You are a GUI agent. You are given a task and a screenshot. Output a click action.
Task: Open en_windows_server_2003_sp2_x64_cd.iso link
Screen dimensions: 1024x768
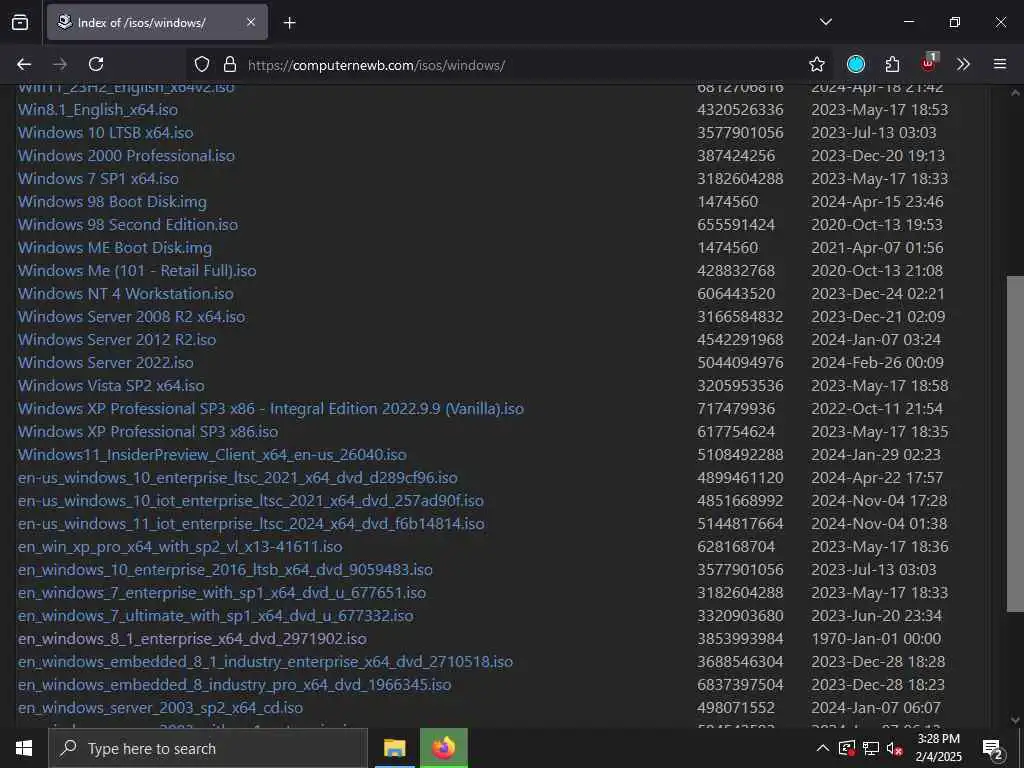pyautogui.click(x=161, y=707)
